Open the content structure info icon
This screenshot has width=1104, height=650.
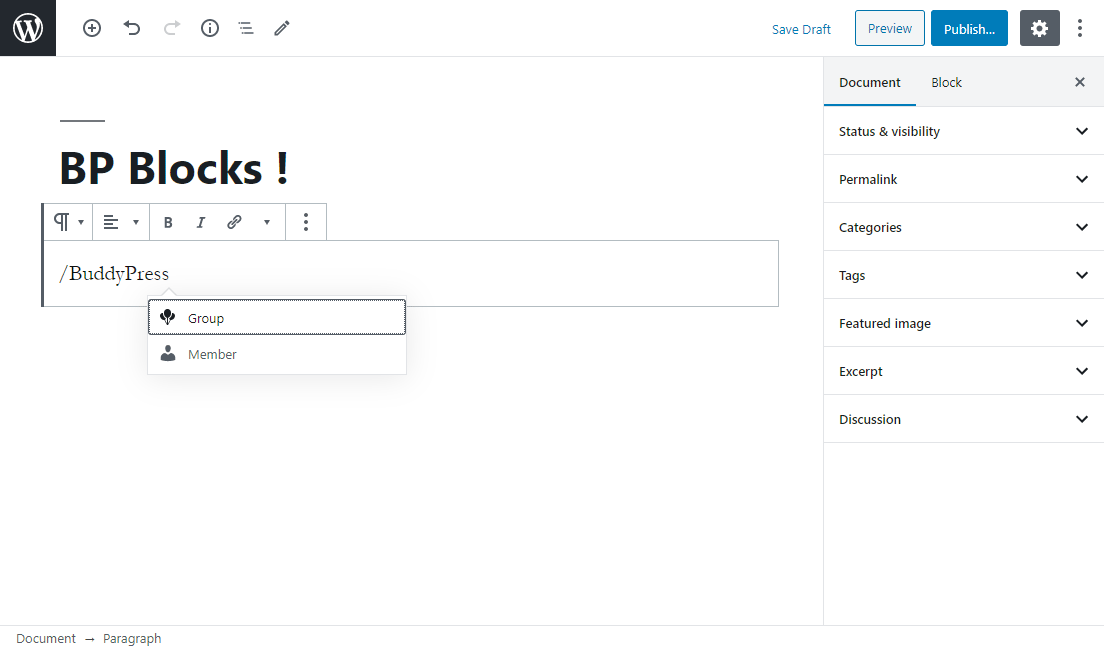210,28
